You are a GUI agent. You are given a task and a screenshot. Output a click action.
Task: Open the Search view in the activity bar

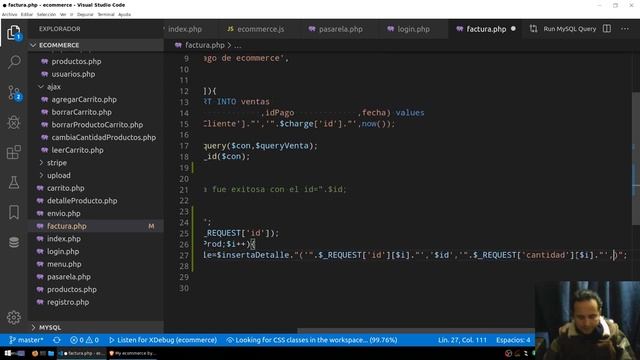(14, 62)
